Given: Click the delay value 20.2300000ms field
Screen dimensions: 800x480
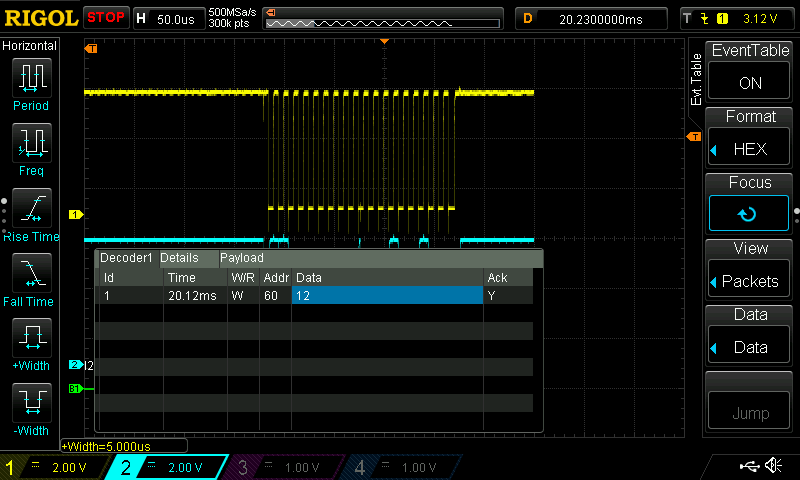Looking at the screenshot, I should [x=591, y=19].
